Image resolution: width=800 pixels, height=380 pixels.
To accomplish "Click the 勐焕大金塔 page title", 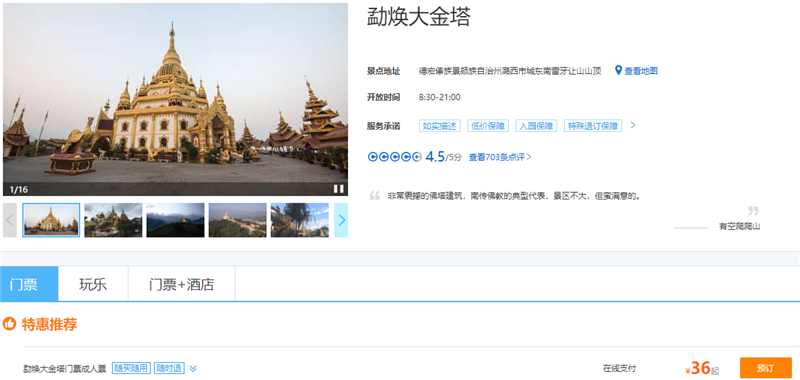I will click(418, 17).
